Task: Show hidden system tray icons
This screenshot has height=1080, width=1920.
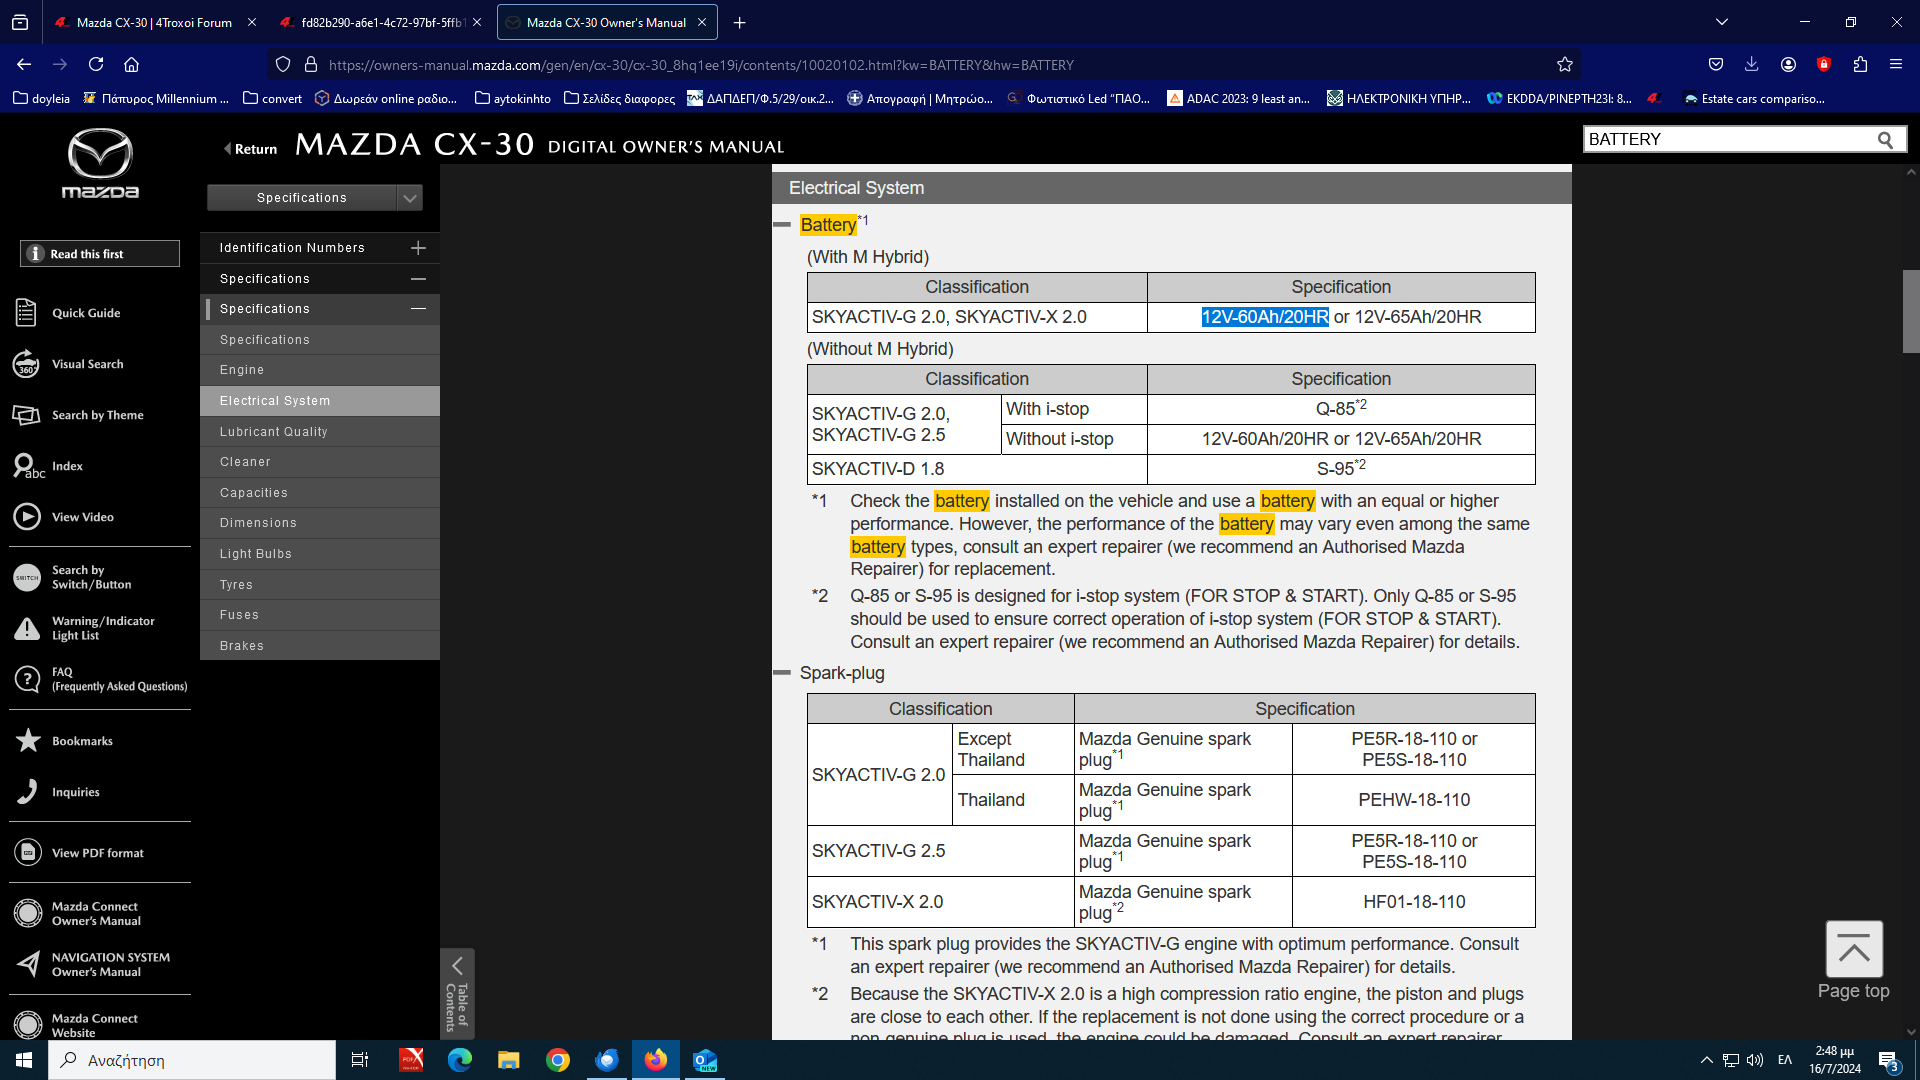Action: click(x=1706, y=1060)
